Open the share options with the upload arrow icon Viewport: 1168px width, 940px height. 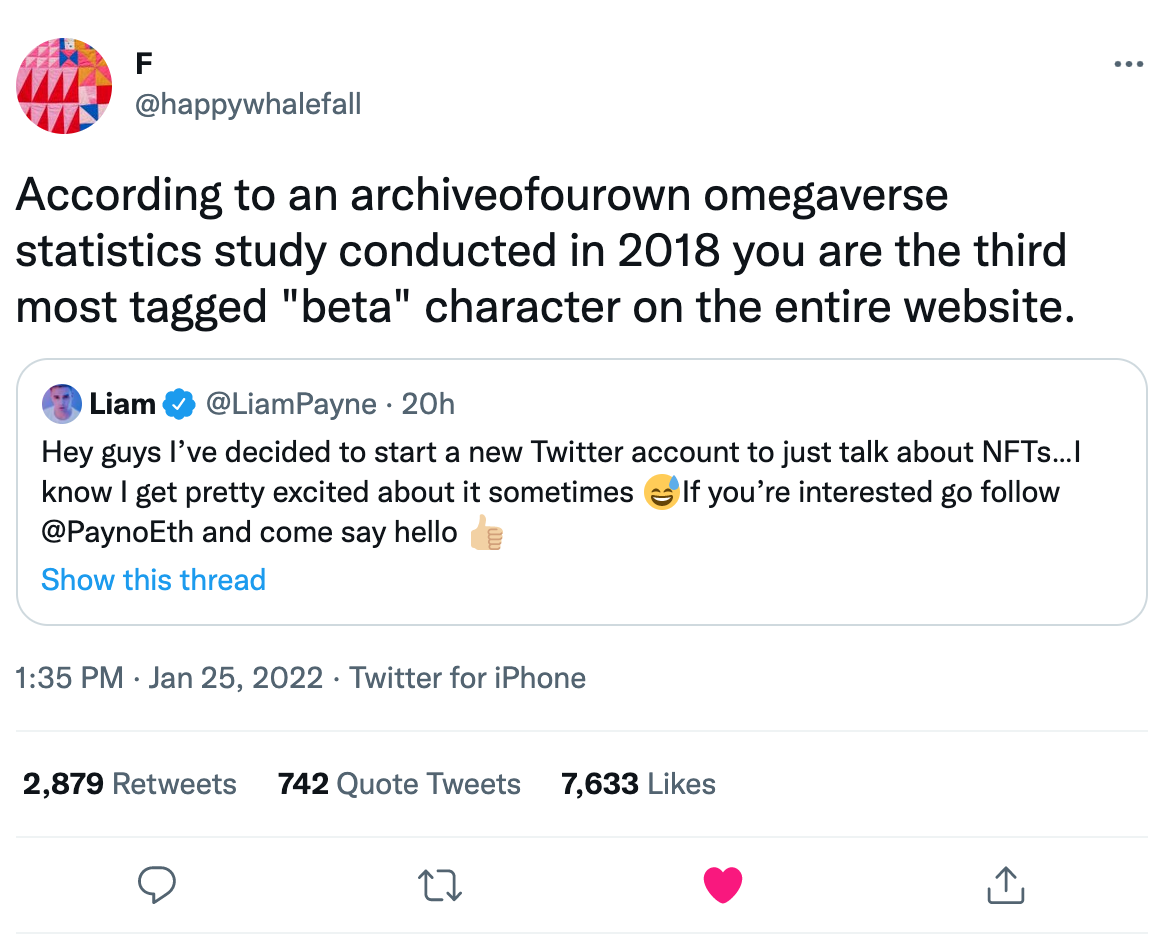coord(1005,884)
